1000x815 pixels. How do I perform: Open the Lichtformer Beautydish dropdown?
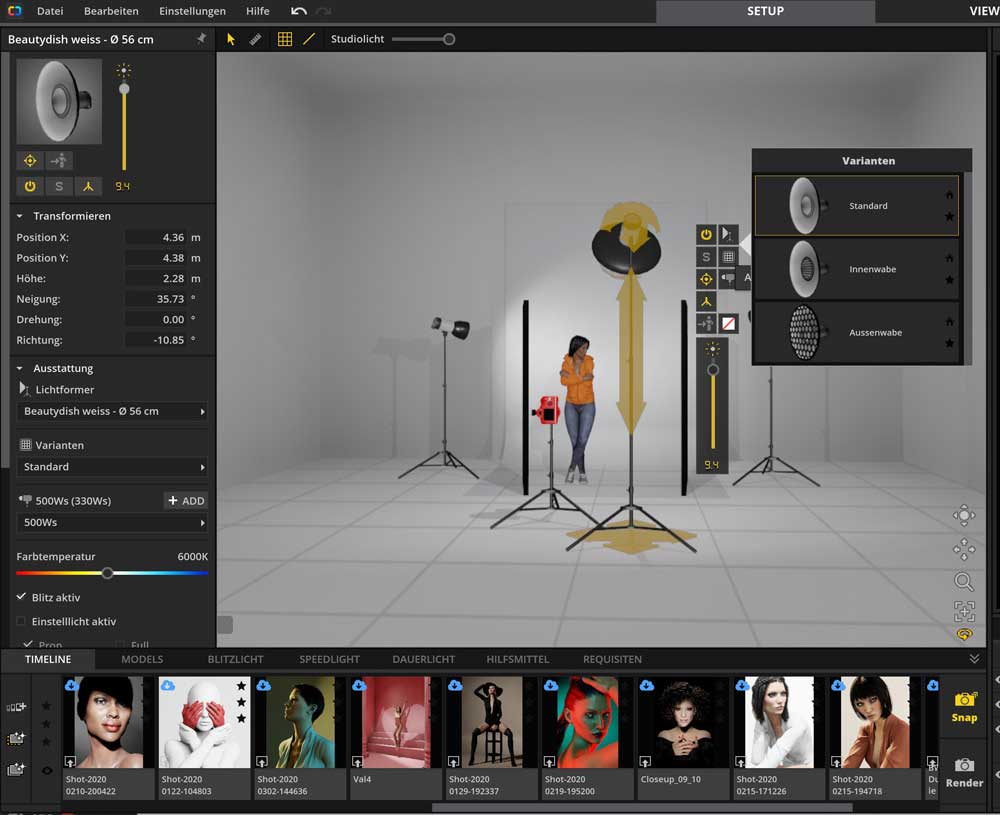tap(112, 411)
